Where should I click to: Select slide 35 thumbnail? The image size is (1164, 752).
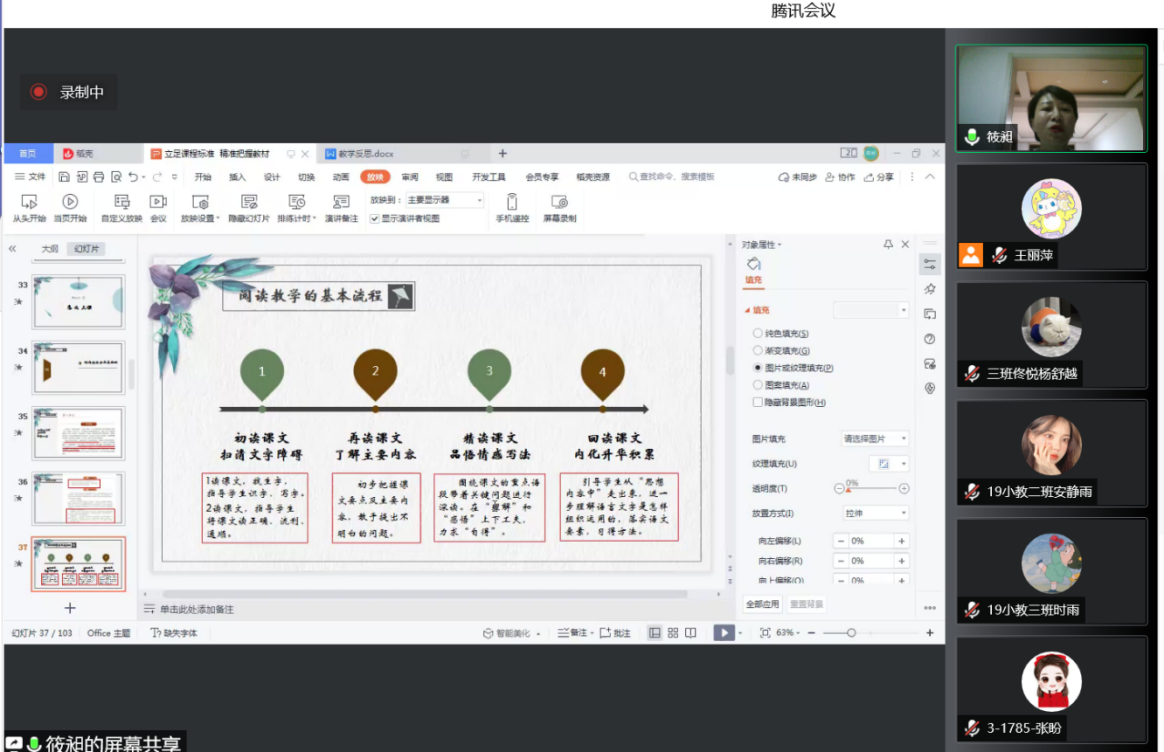78,433
